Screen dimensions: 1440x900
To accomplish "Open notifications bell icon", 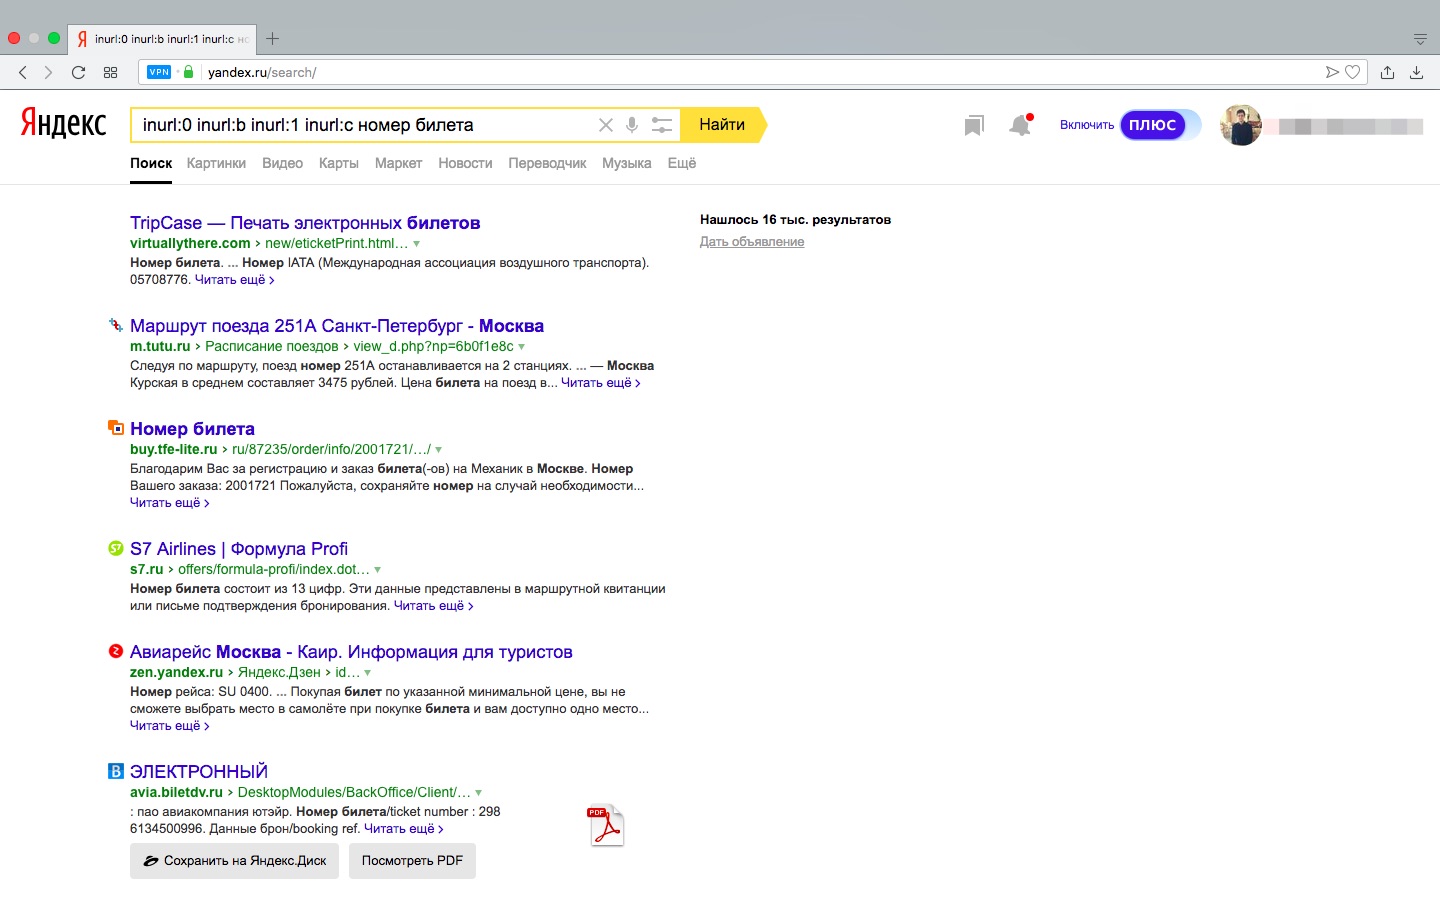I will (x=1020, y=125).
